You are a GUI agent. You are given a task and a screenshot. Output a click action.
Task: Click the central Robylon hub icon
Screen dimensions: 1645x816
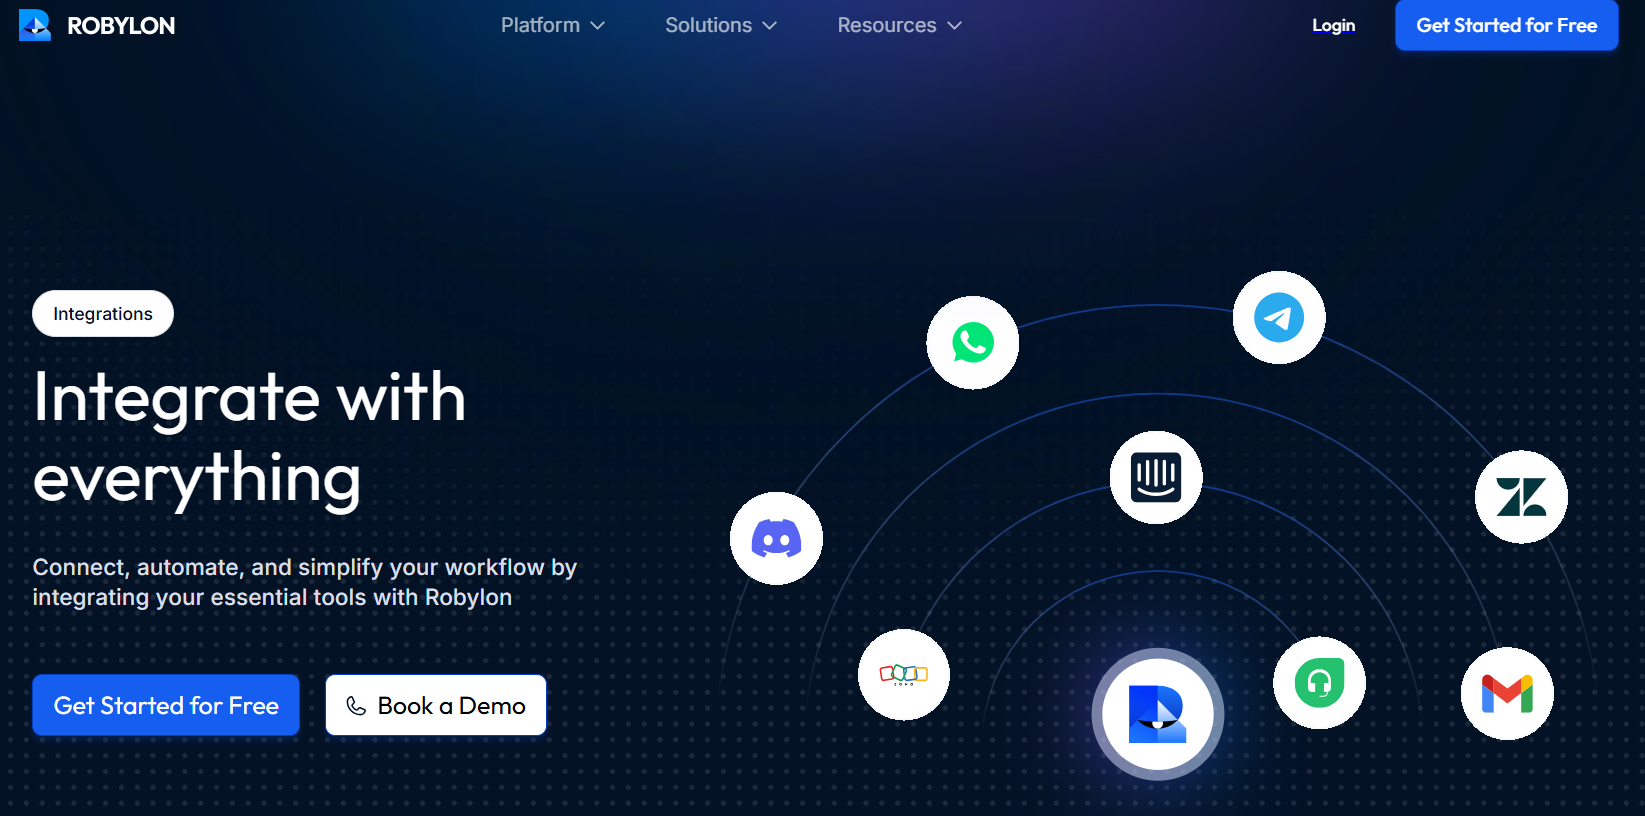1158,715
